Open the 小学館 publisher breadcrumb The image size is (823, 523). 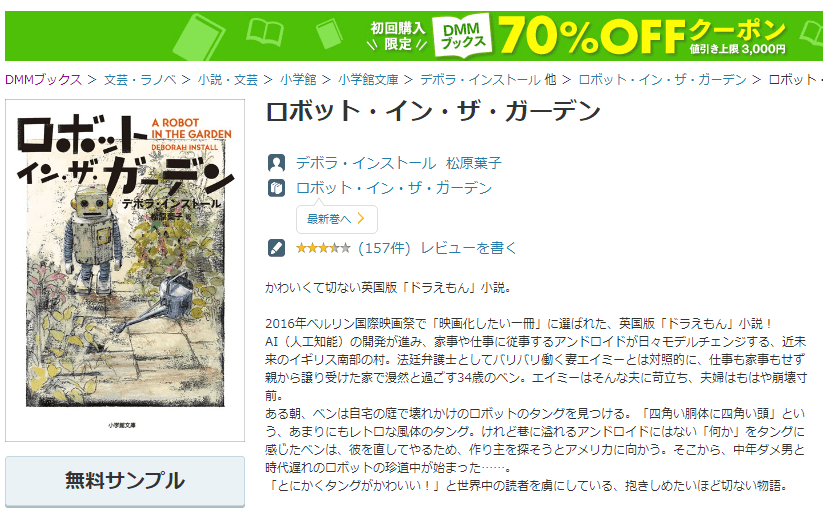[x=298, y=80]
